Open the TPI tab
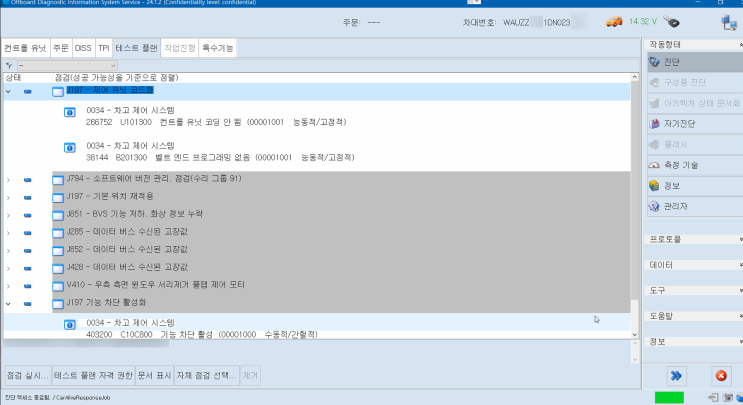 coord(104,48)
